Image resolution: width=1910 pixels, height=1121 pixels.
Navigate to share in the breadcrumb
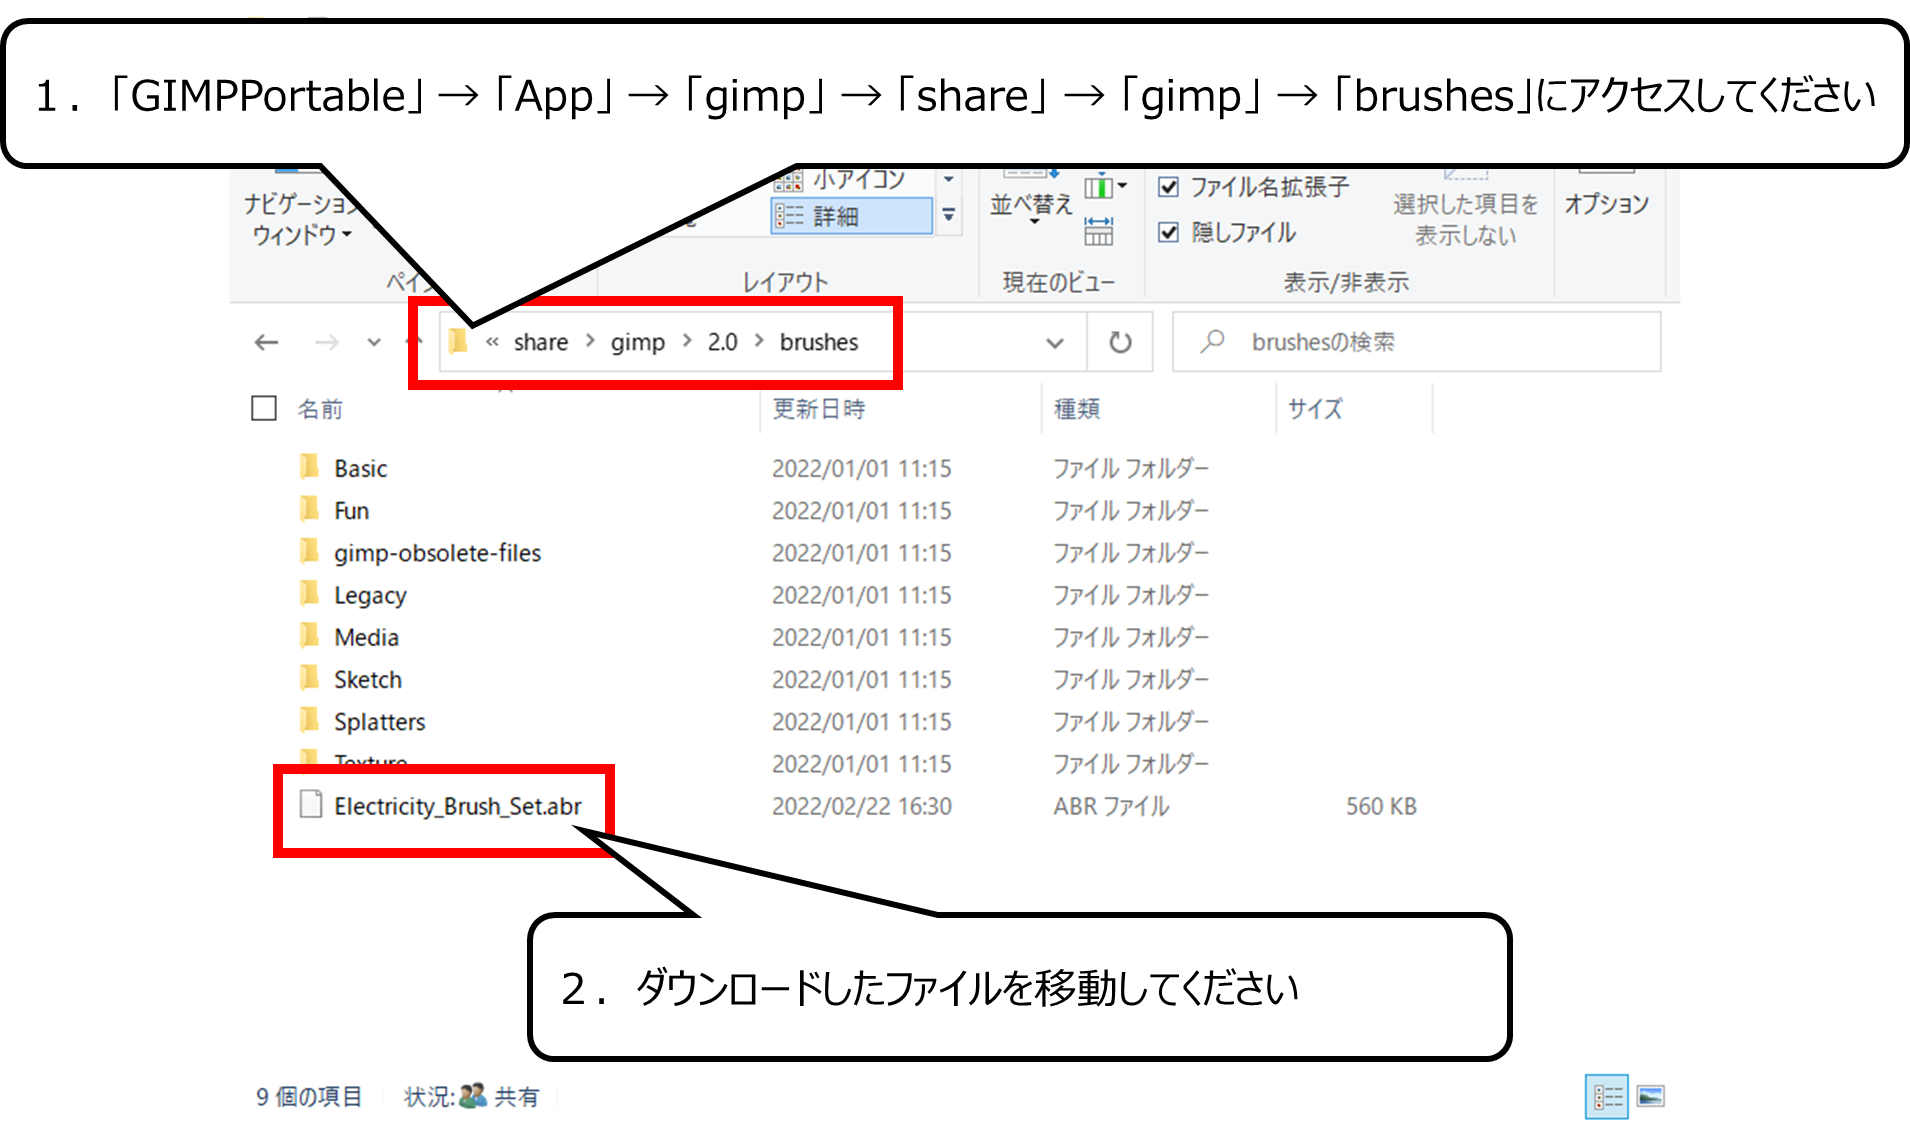pyautogui.click(x=541, y=342)
